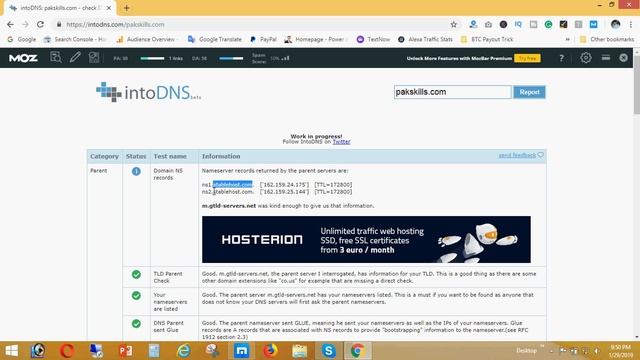The height and width of the screenshot is (360, 640).
Task: Open PowerPoint in taskbar
Action: pos(125,351)
